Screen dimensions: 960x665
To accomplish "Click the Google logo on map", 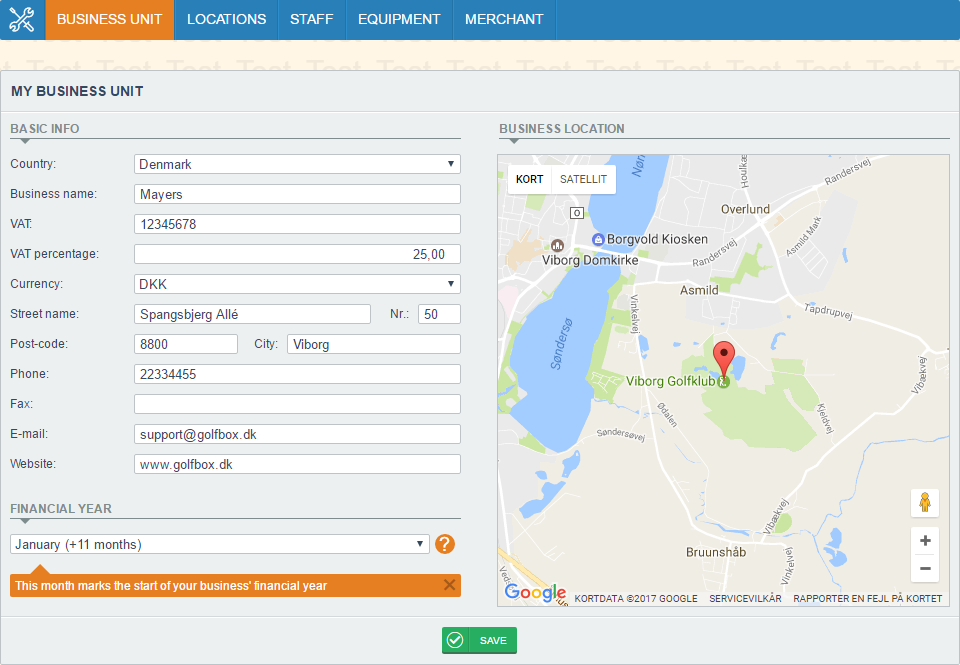I will click(535, 593).
